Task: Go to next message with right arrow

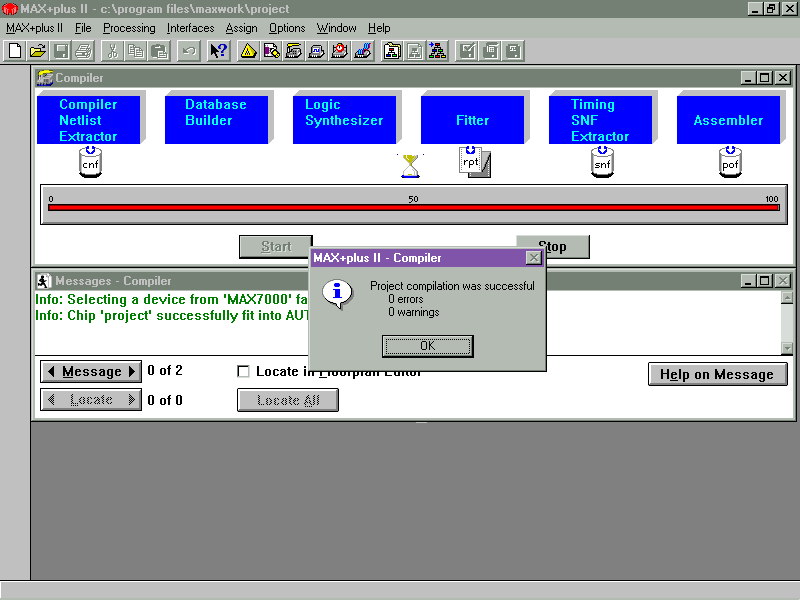Action: 132,371
